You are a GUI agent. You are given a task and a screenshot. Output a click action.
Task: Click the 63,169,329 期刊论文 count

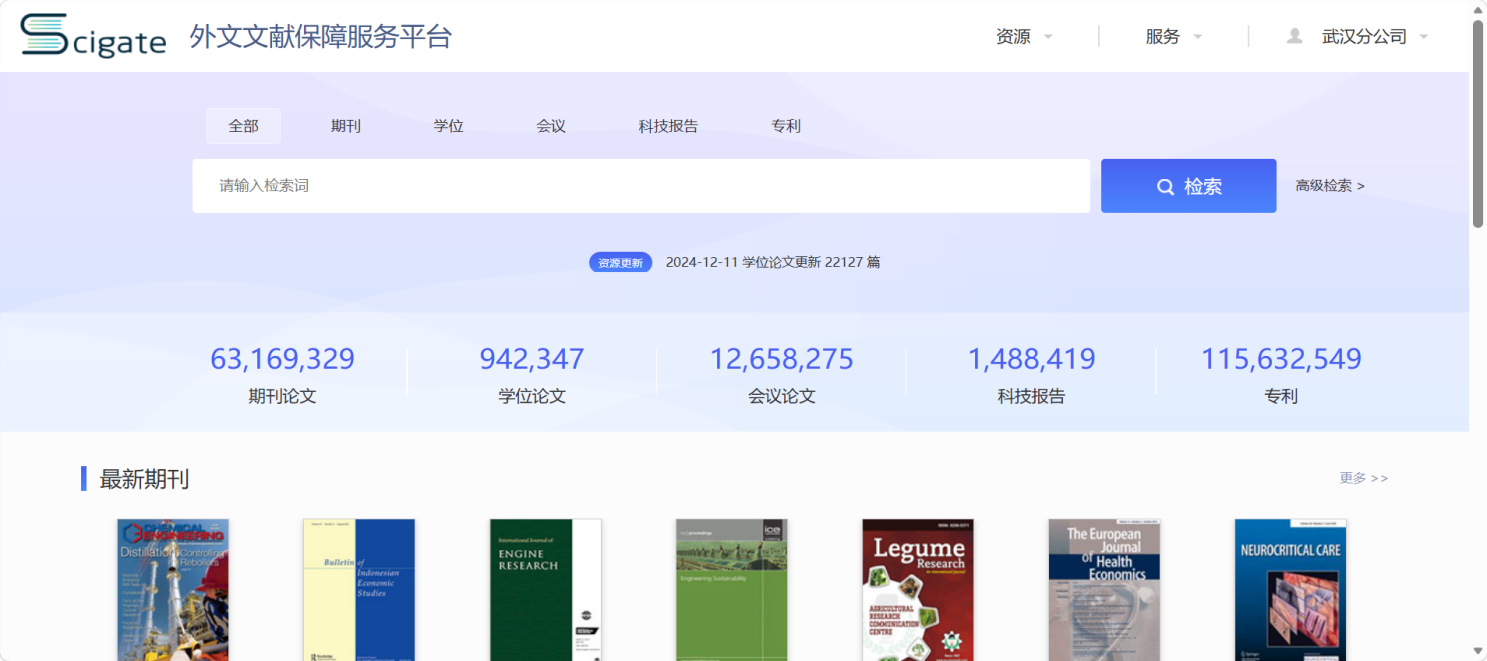point(282,374)
